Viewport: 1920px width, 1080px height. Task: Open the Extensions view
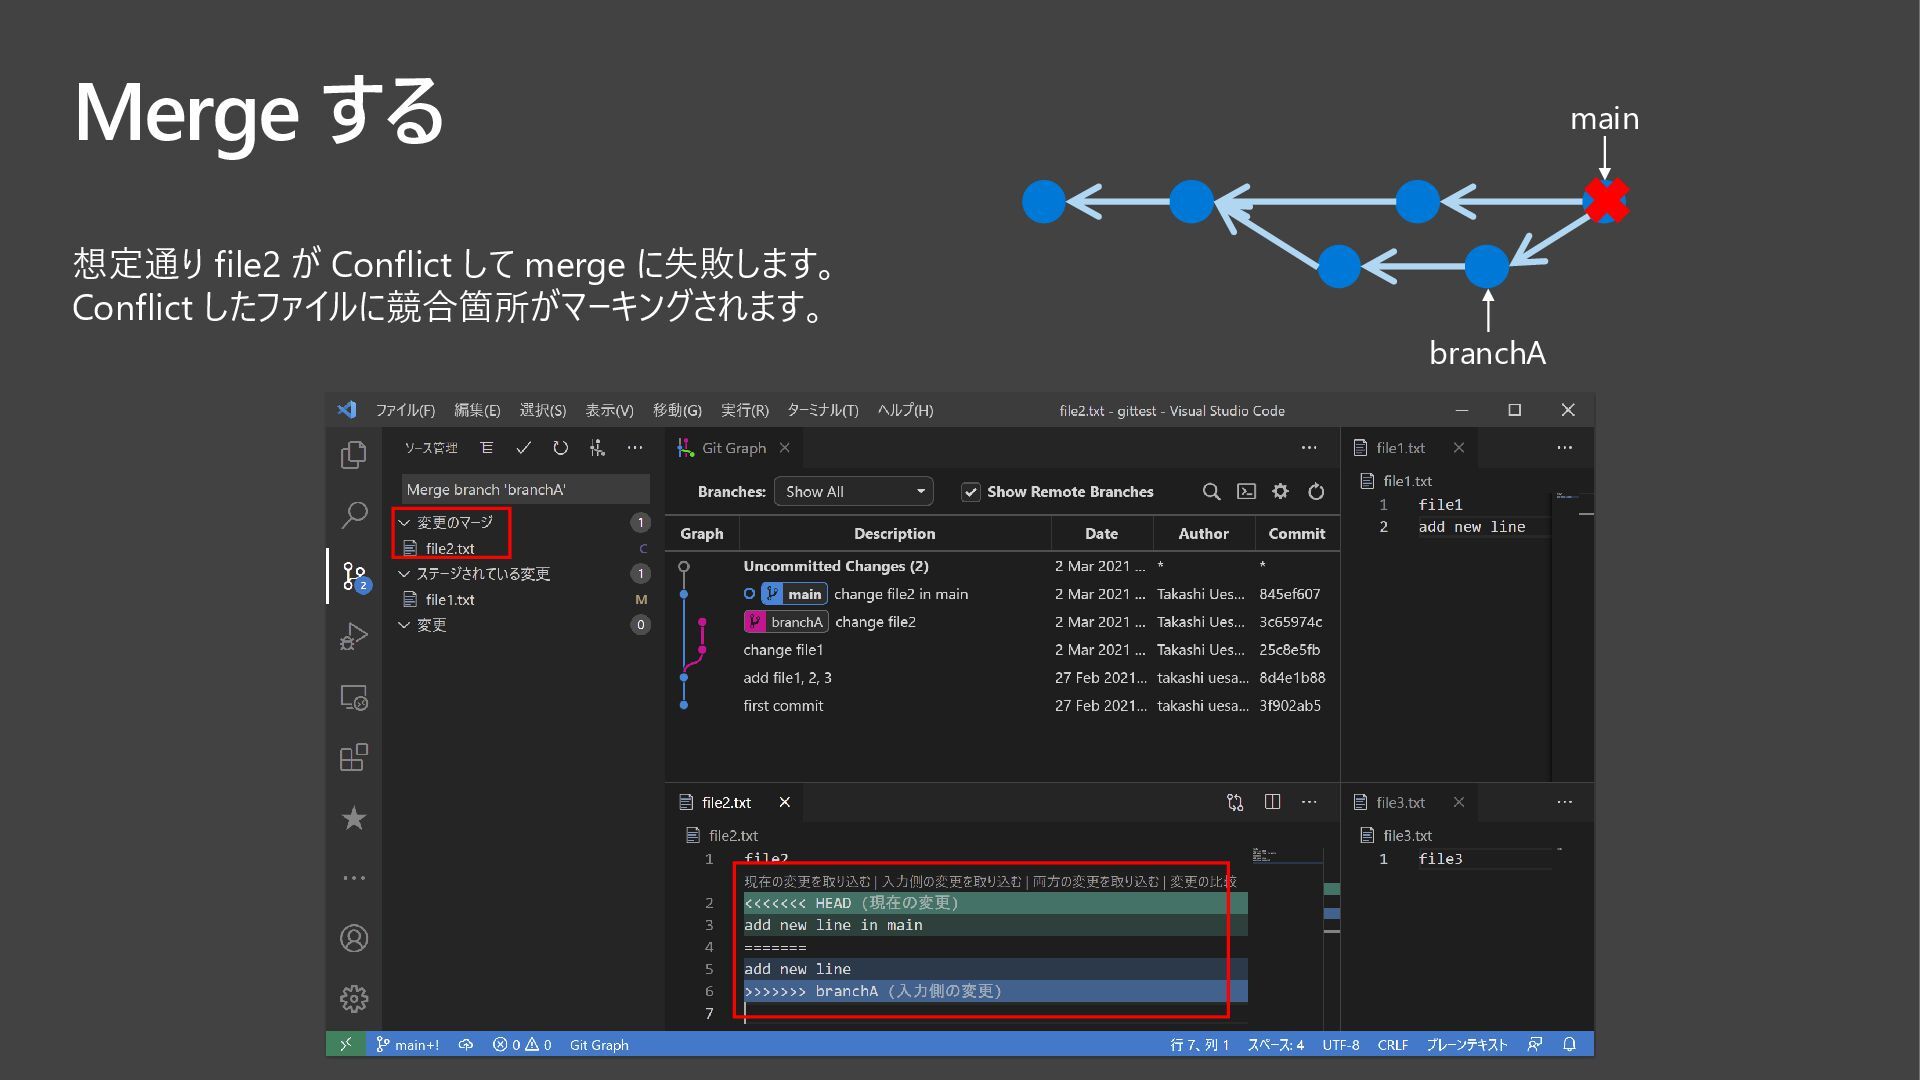[x=353, y=757]
